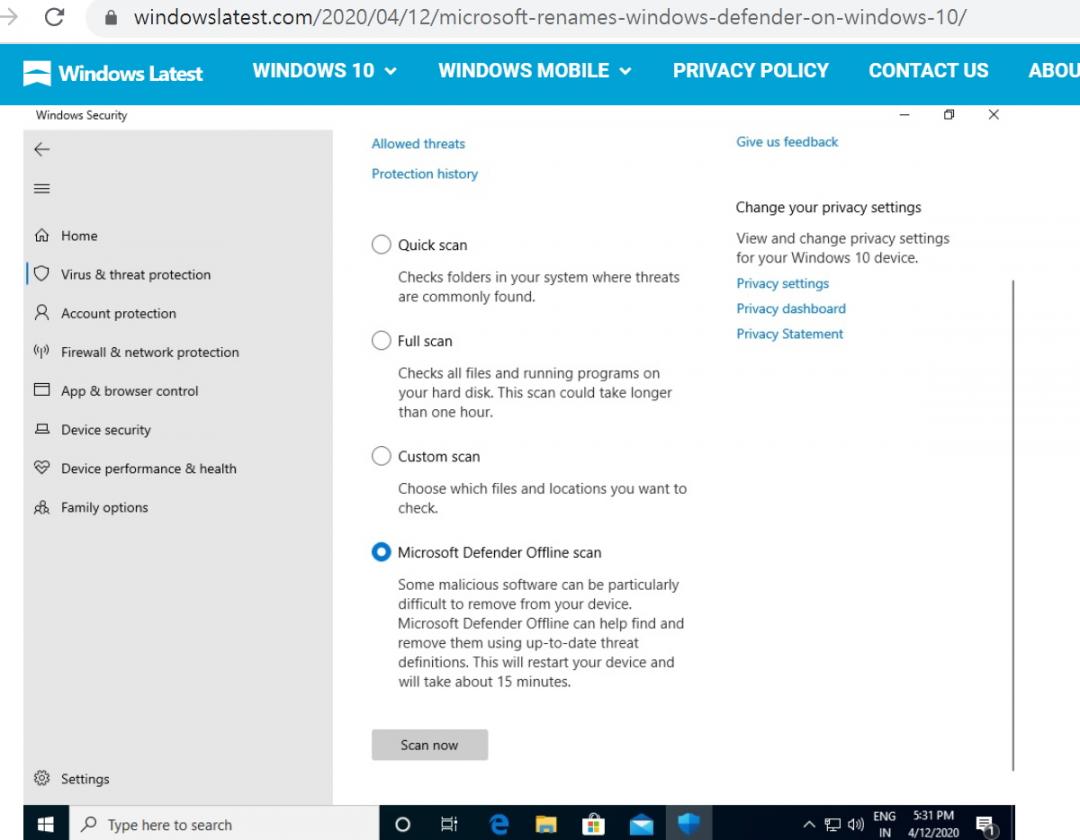Go to Contact Us page
Viewport: 1080px width, 840px height.
point(928,71)
